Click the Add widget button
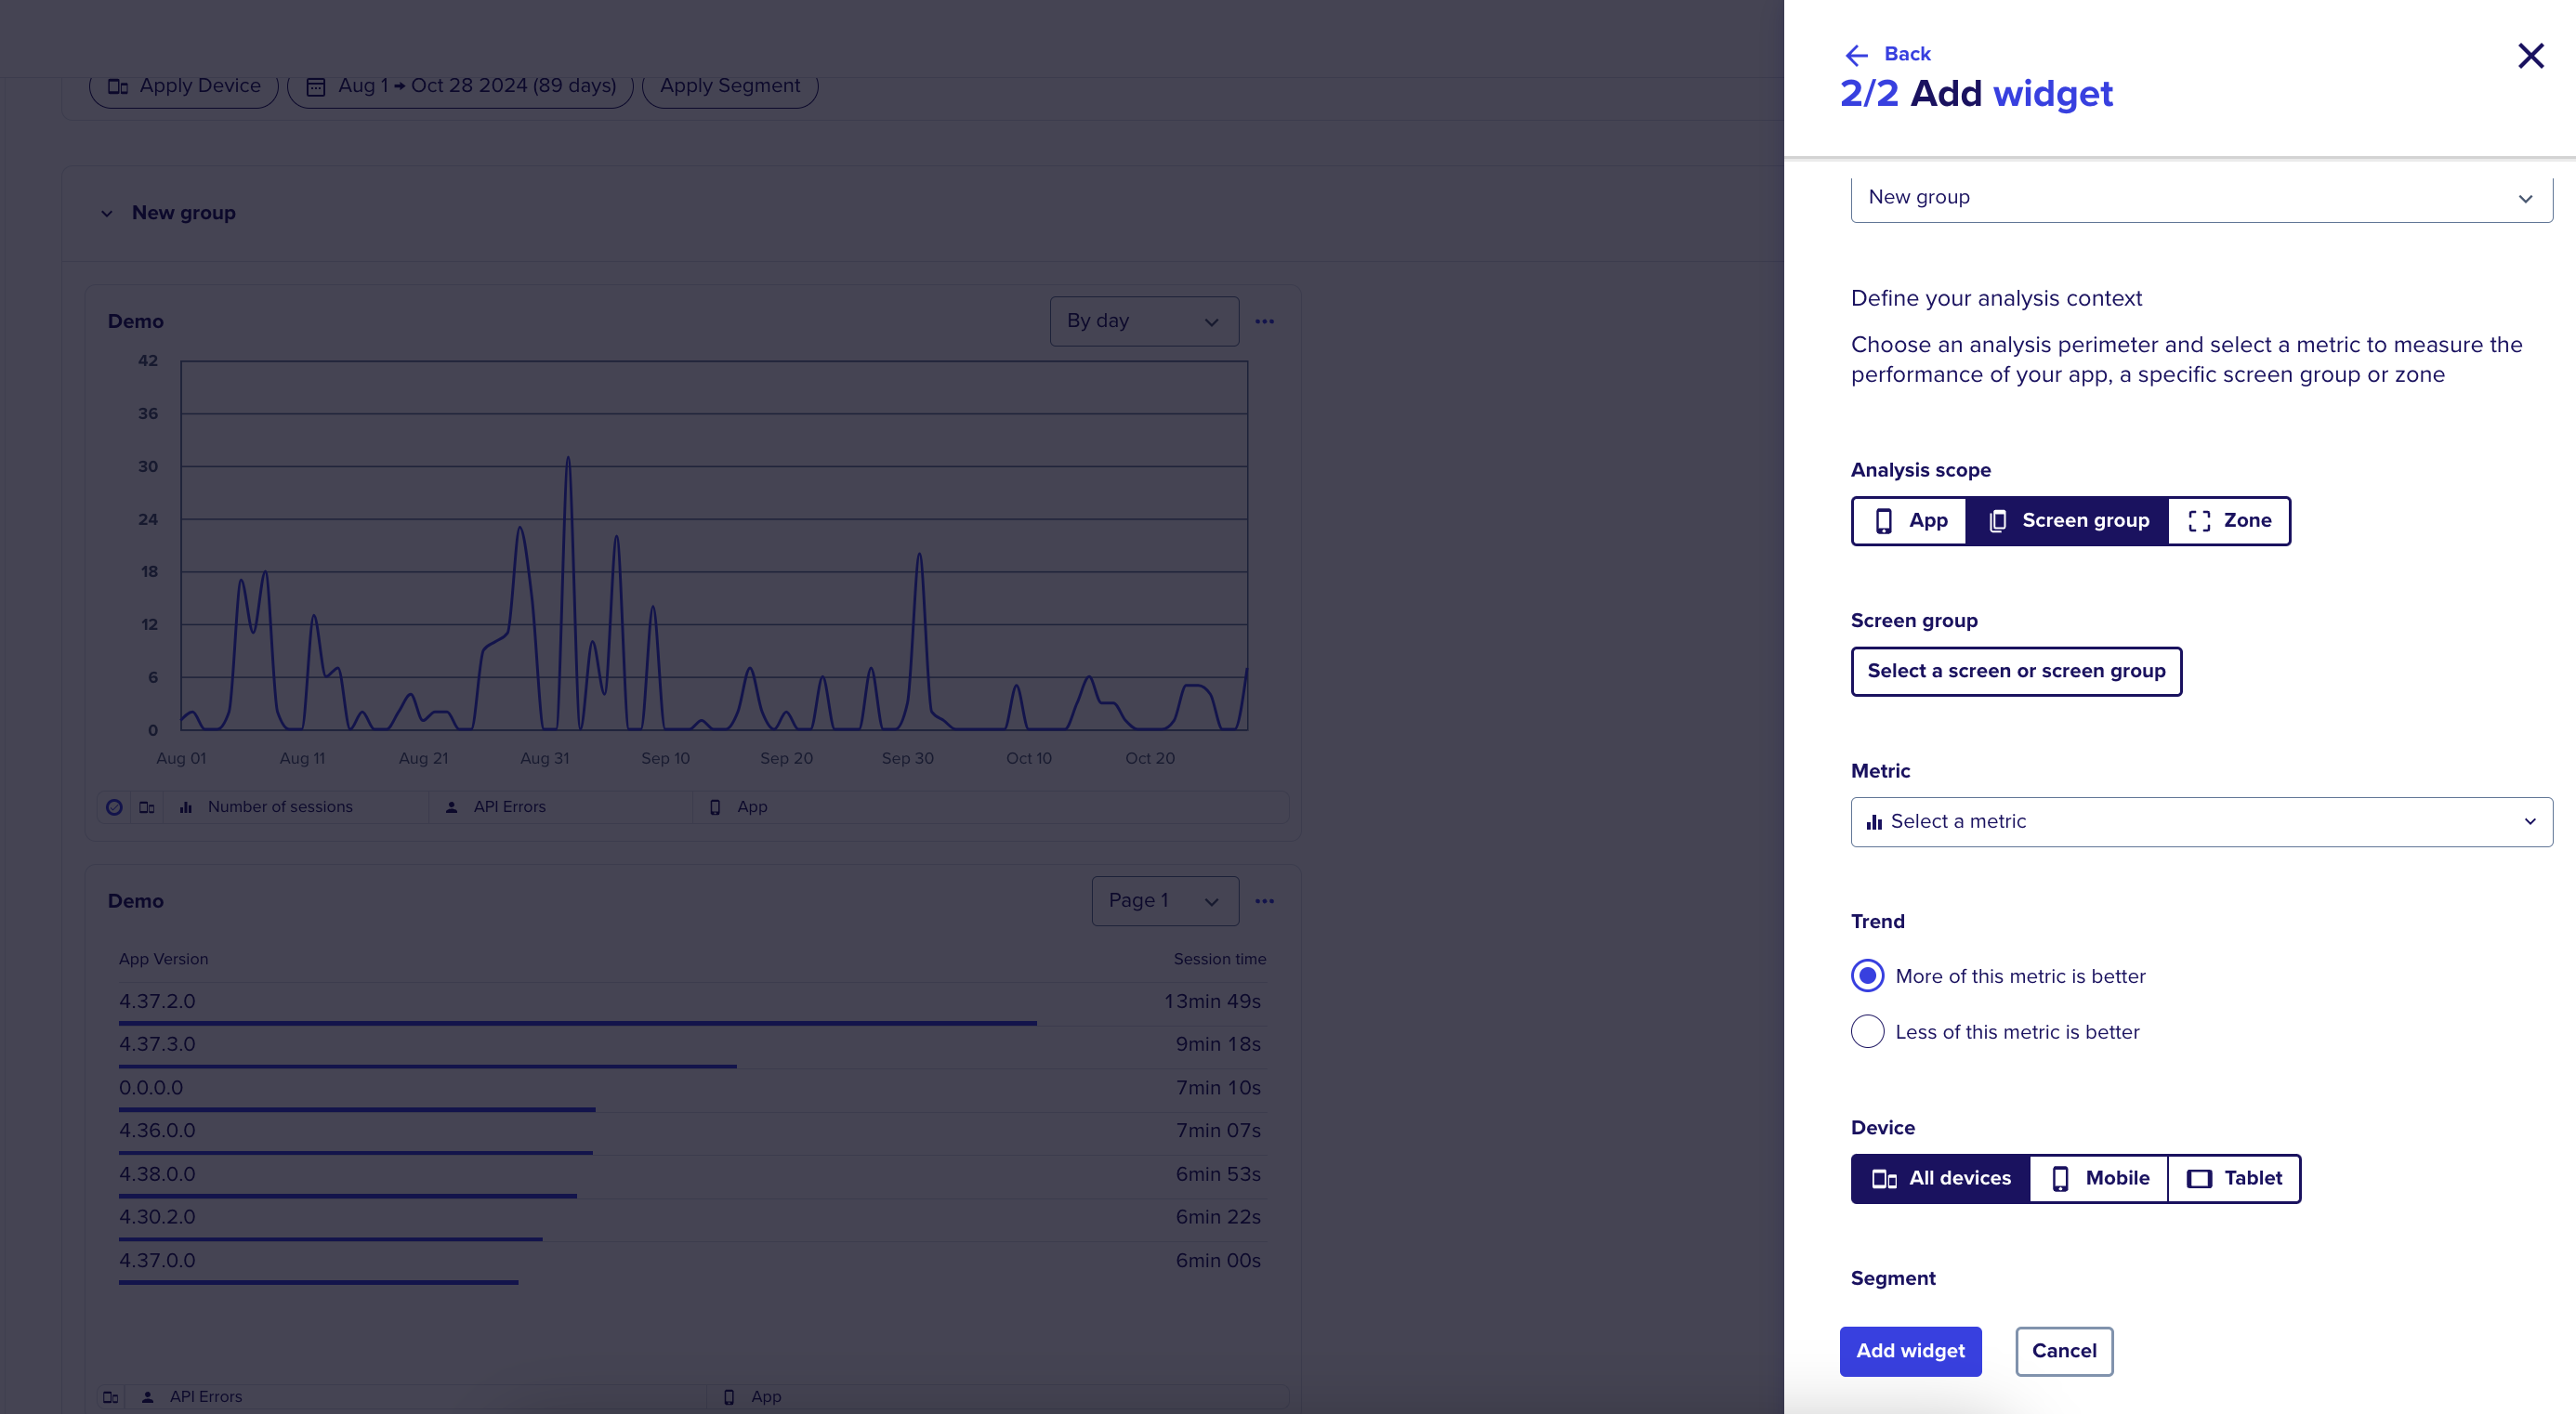 (1910, 1351)
